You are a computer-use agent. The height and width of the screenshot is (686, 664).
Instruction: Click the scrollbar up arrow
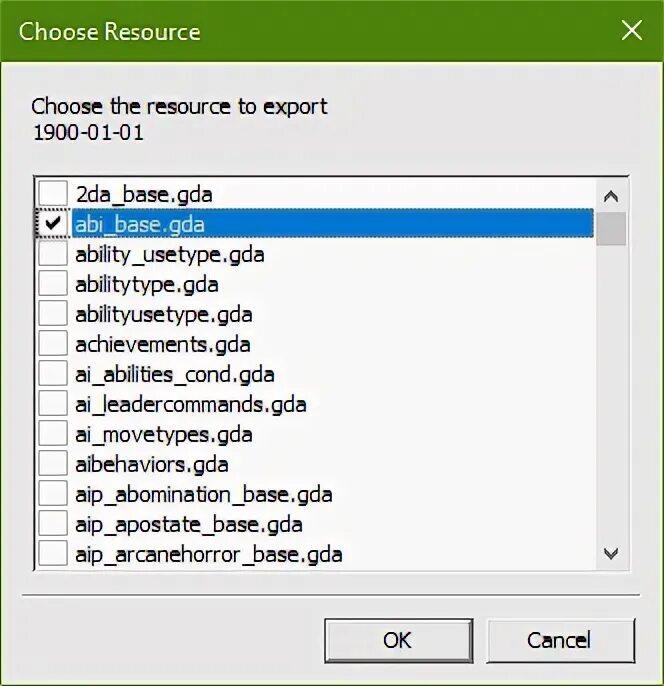611,196
